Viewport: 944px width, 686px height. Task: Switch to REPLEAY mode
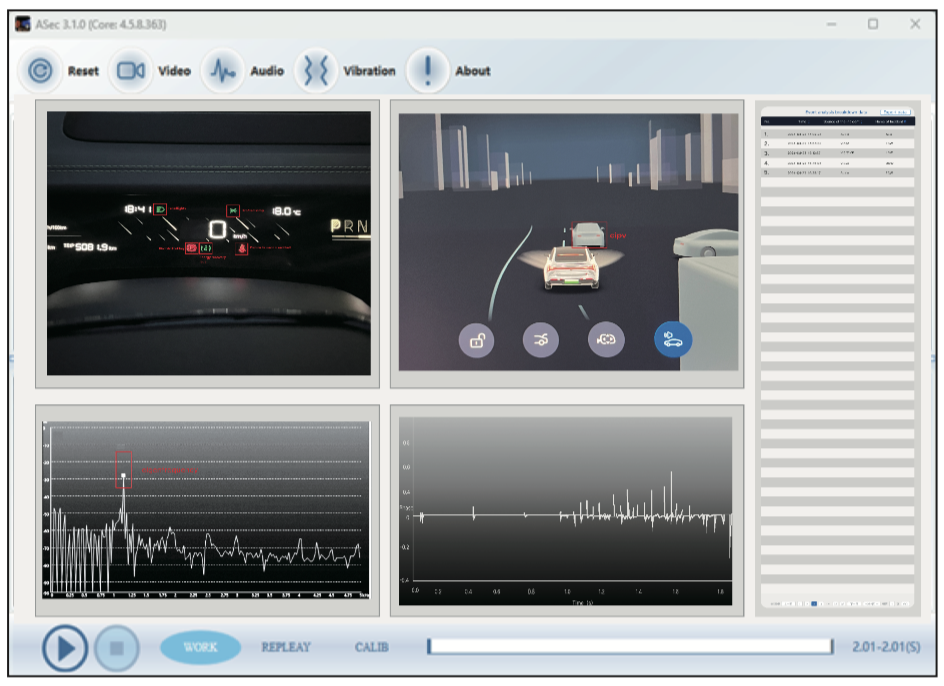(286, 647)
